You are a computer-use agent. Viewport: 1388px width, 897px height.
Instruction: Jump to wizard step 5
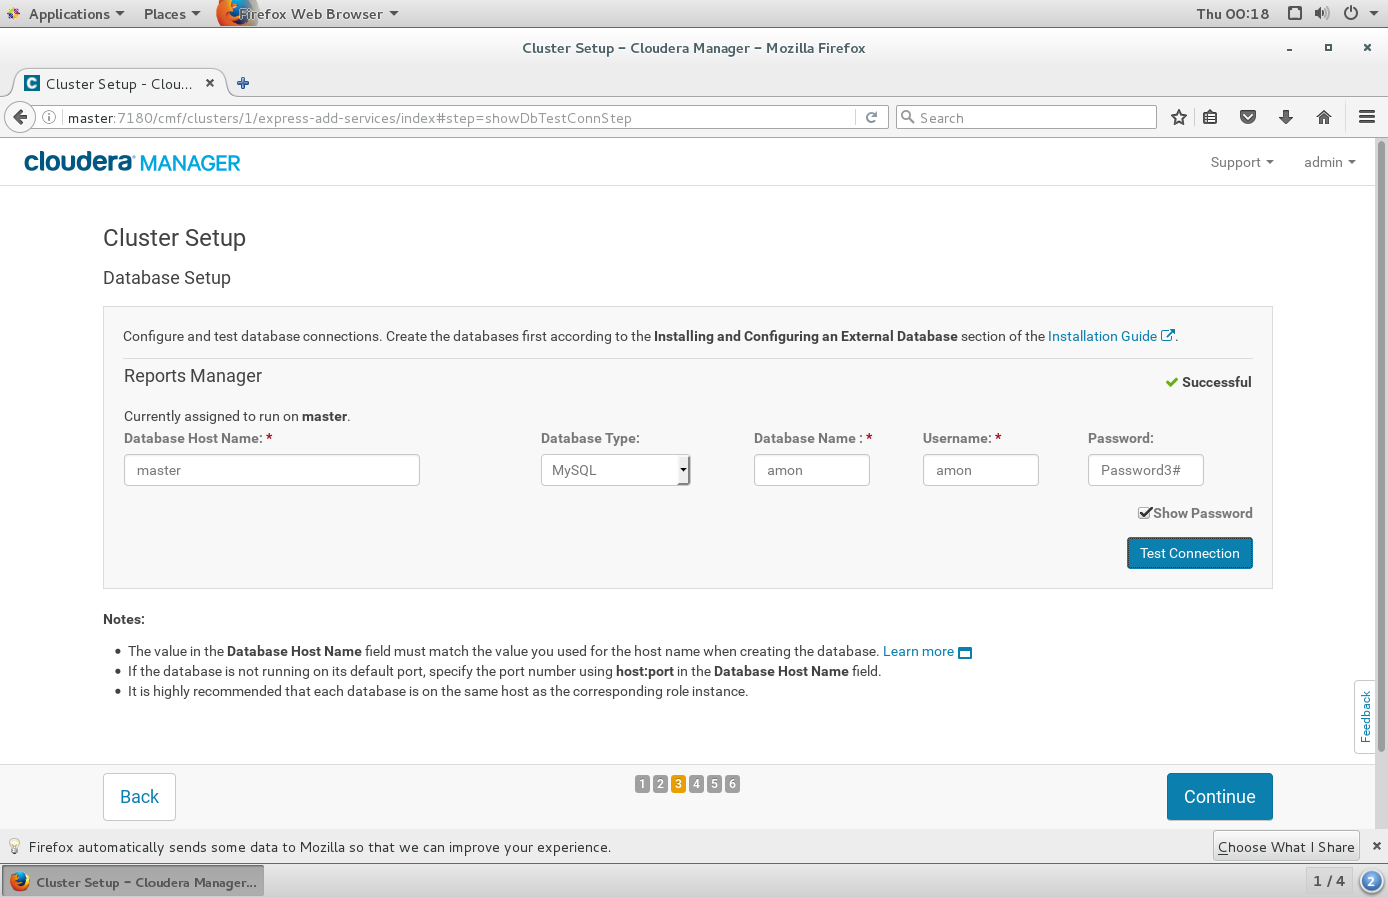[x=714, y=784]
